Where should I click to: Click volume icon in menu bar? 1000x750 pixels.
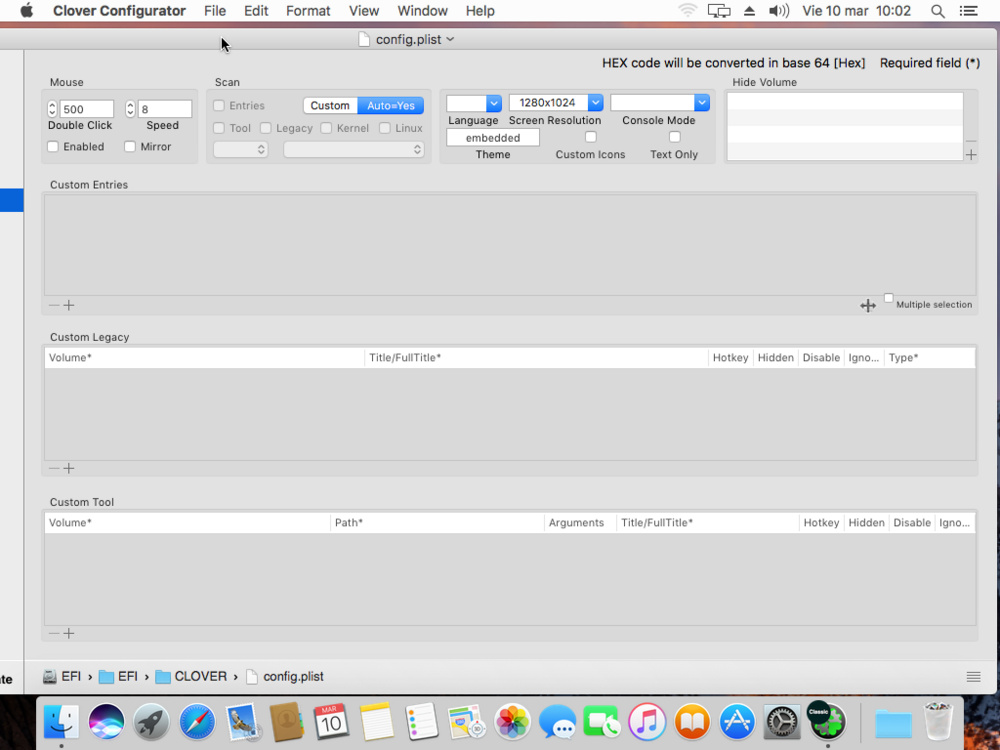click(x=779, y=11)
